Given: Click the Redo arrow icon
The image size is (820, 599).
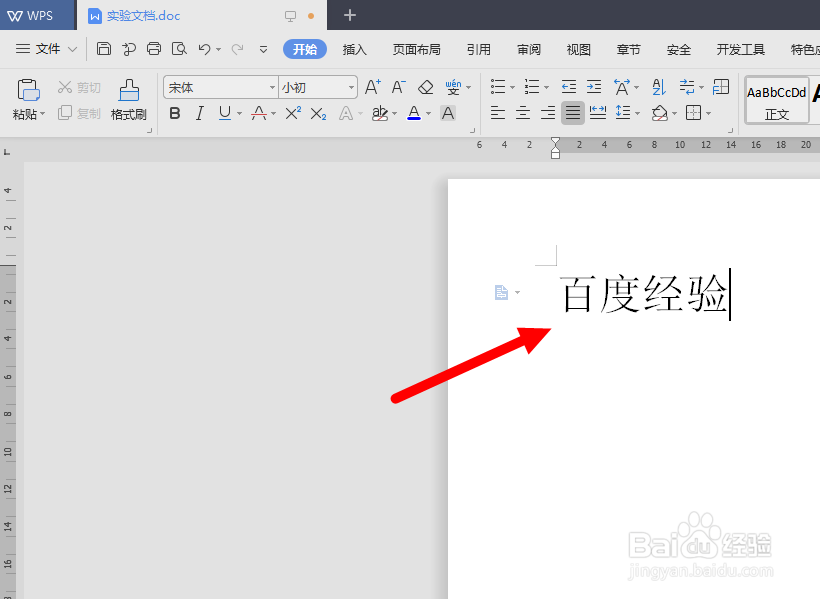Looking at the screenshot, I should pyautogui.click(x=237, y=49).
